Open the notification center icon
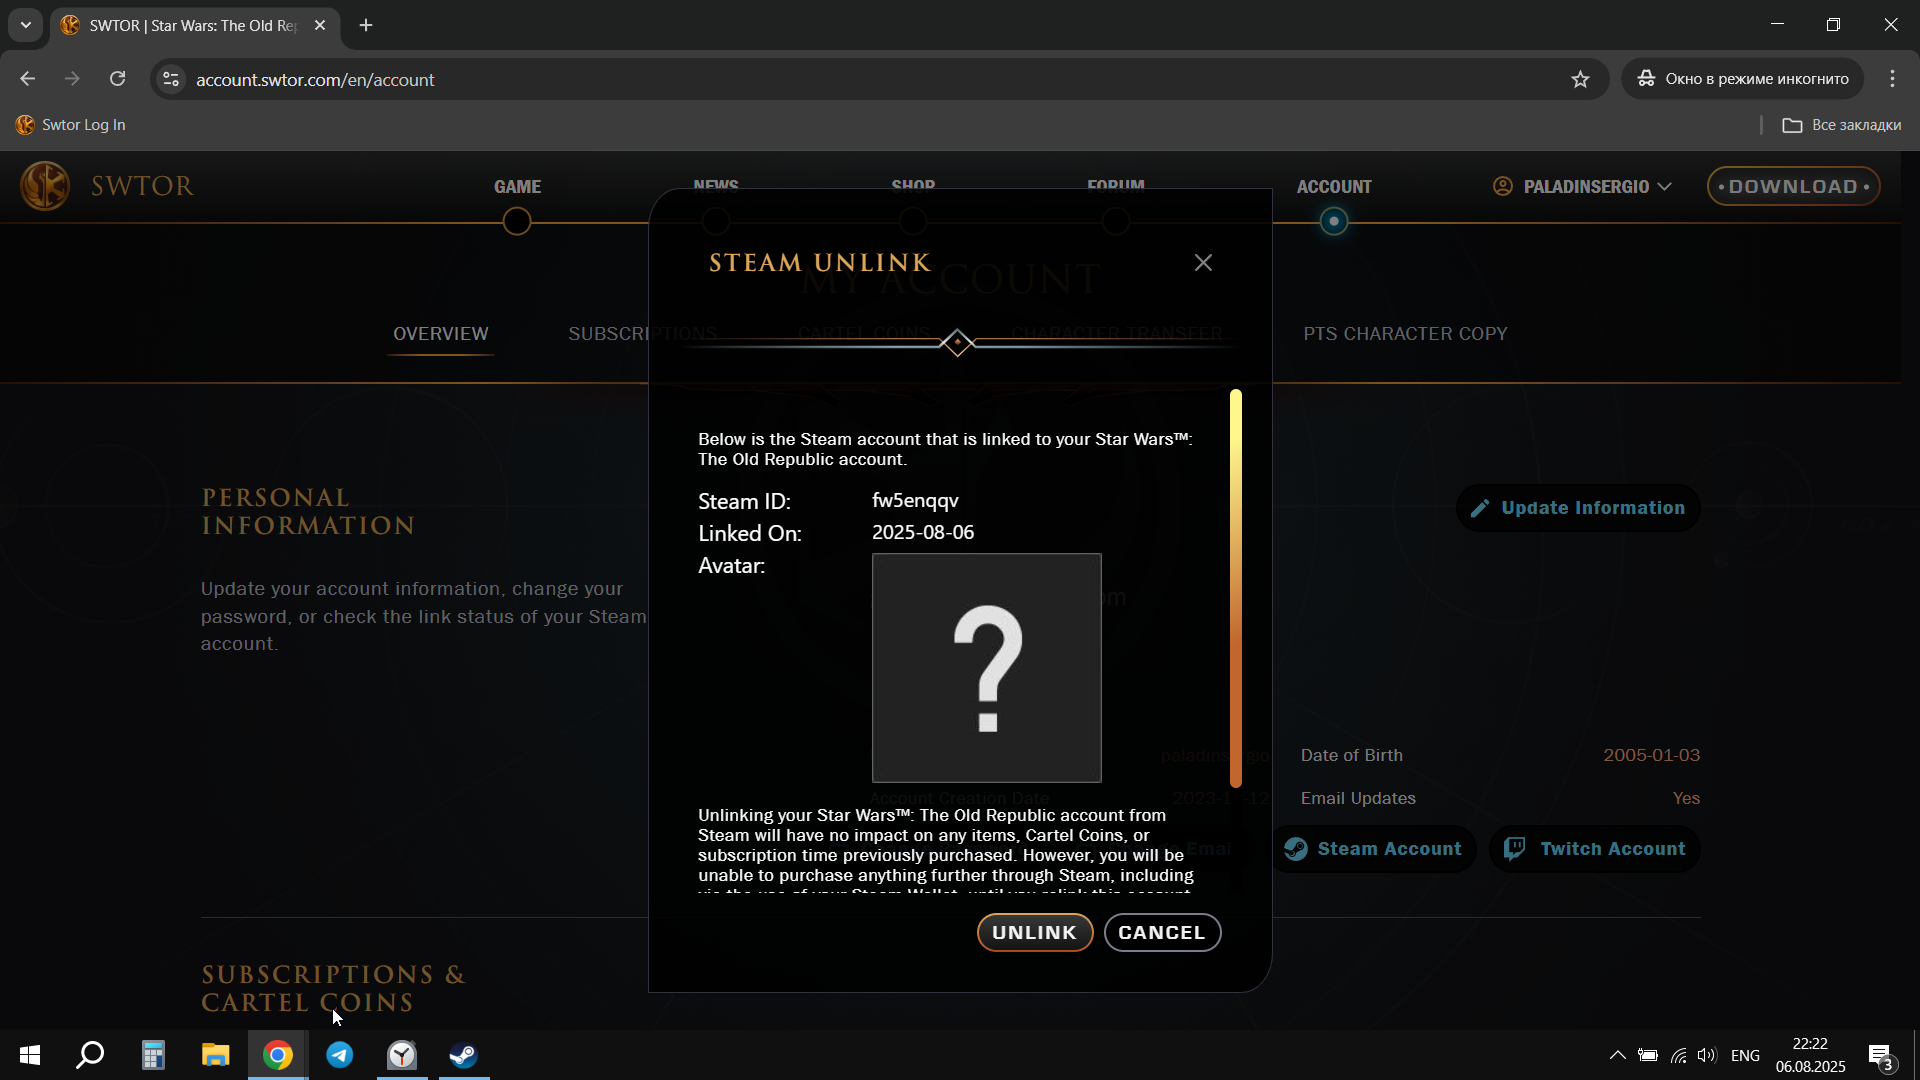1920x1080 pixels. point(1881,1055)
